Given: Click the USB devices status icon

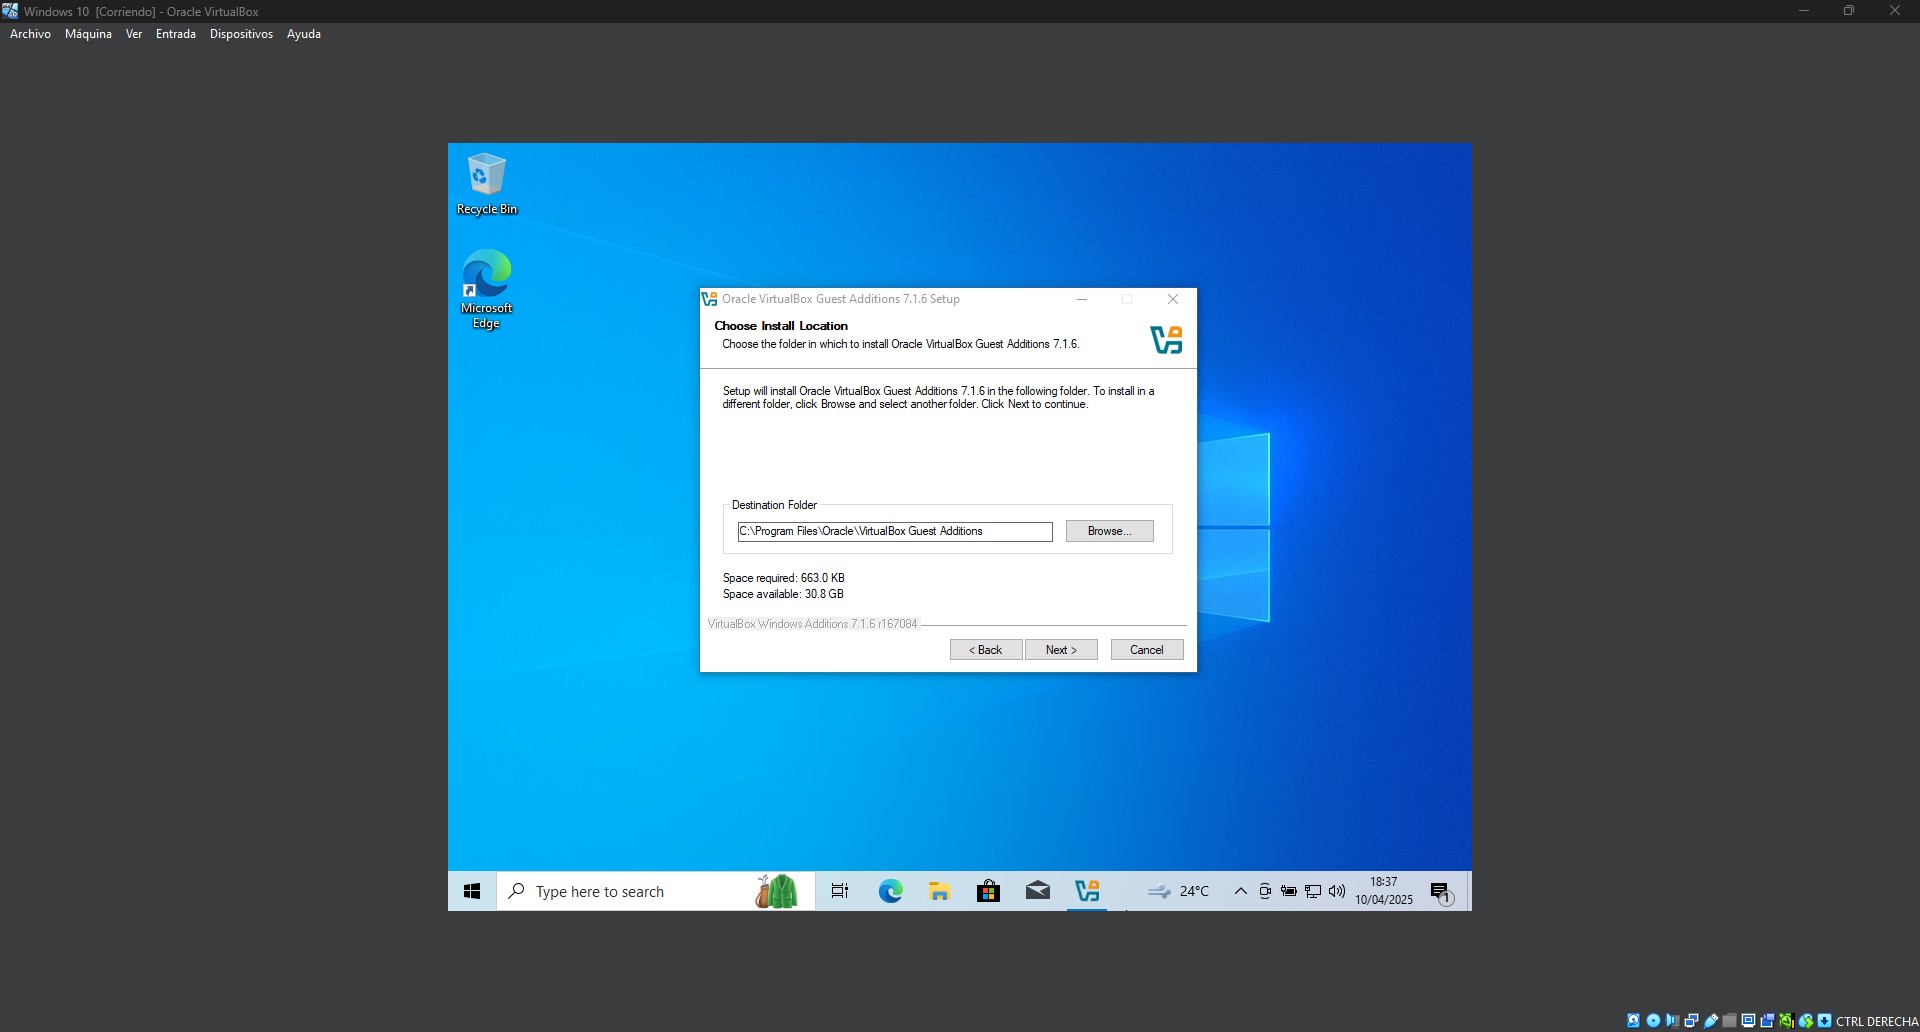Looking at the screenshot, I should (x=1711, y=1021).
